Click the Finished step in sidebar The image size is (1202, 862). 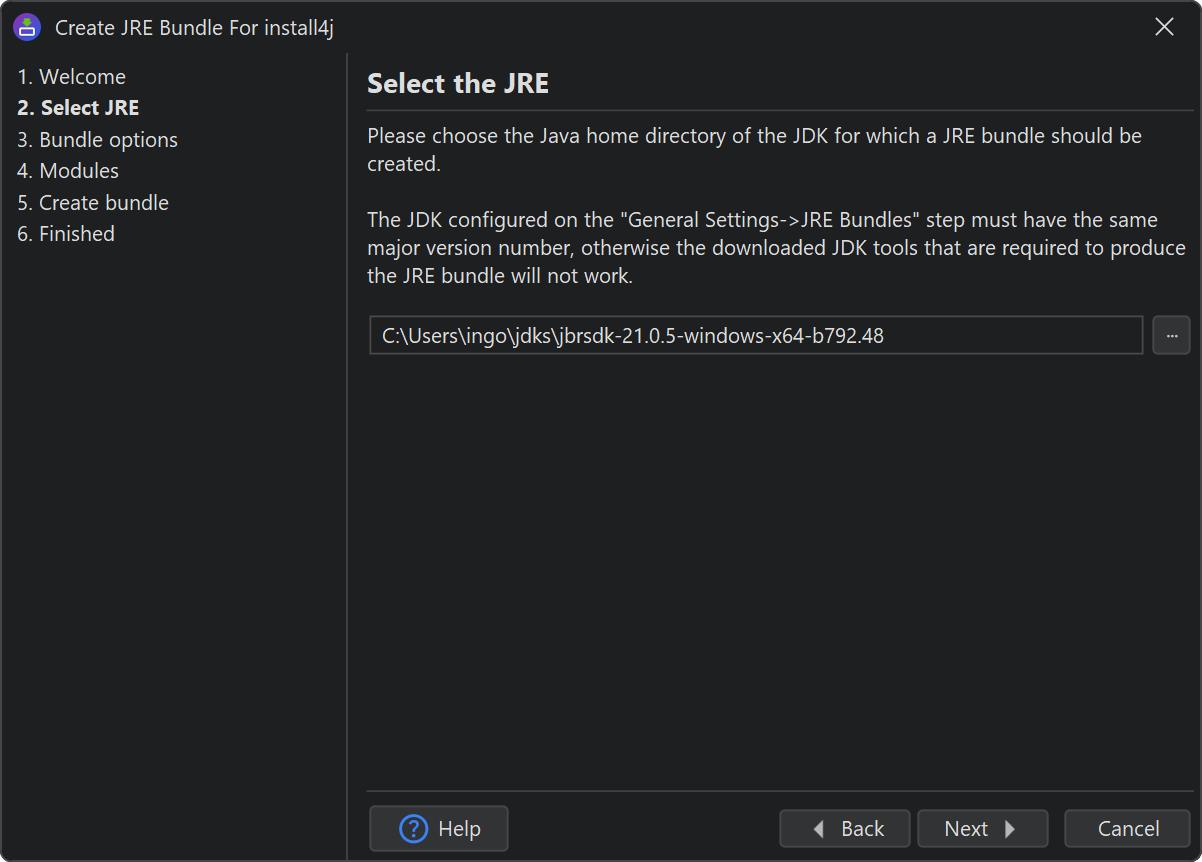[66, 234]
